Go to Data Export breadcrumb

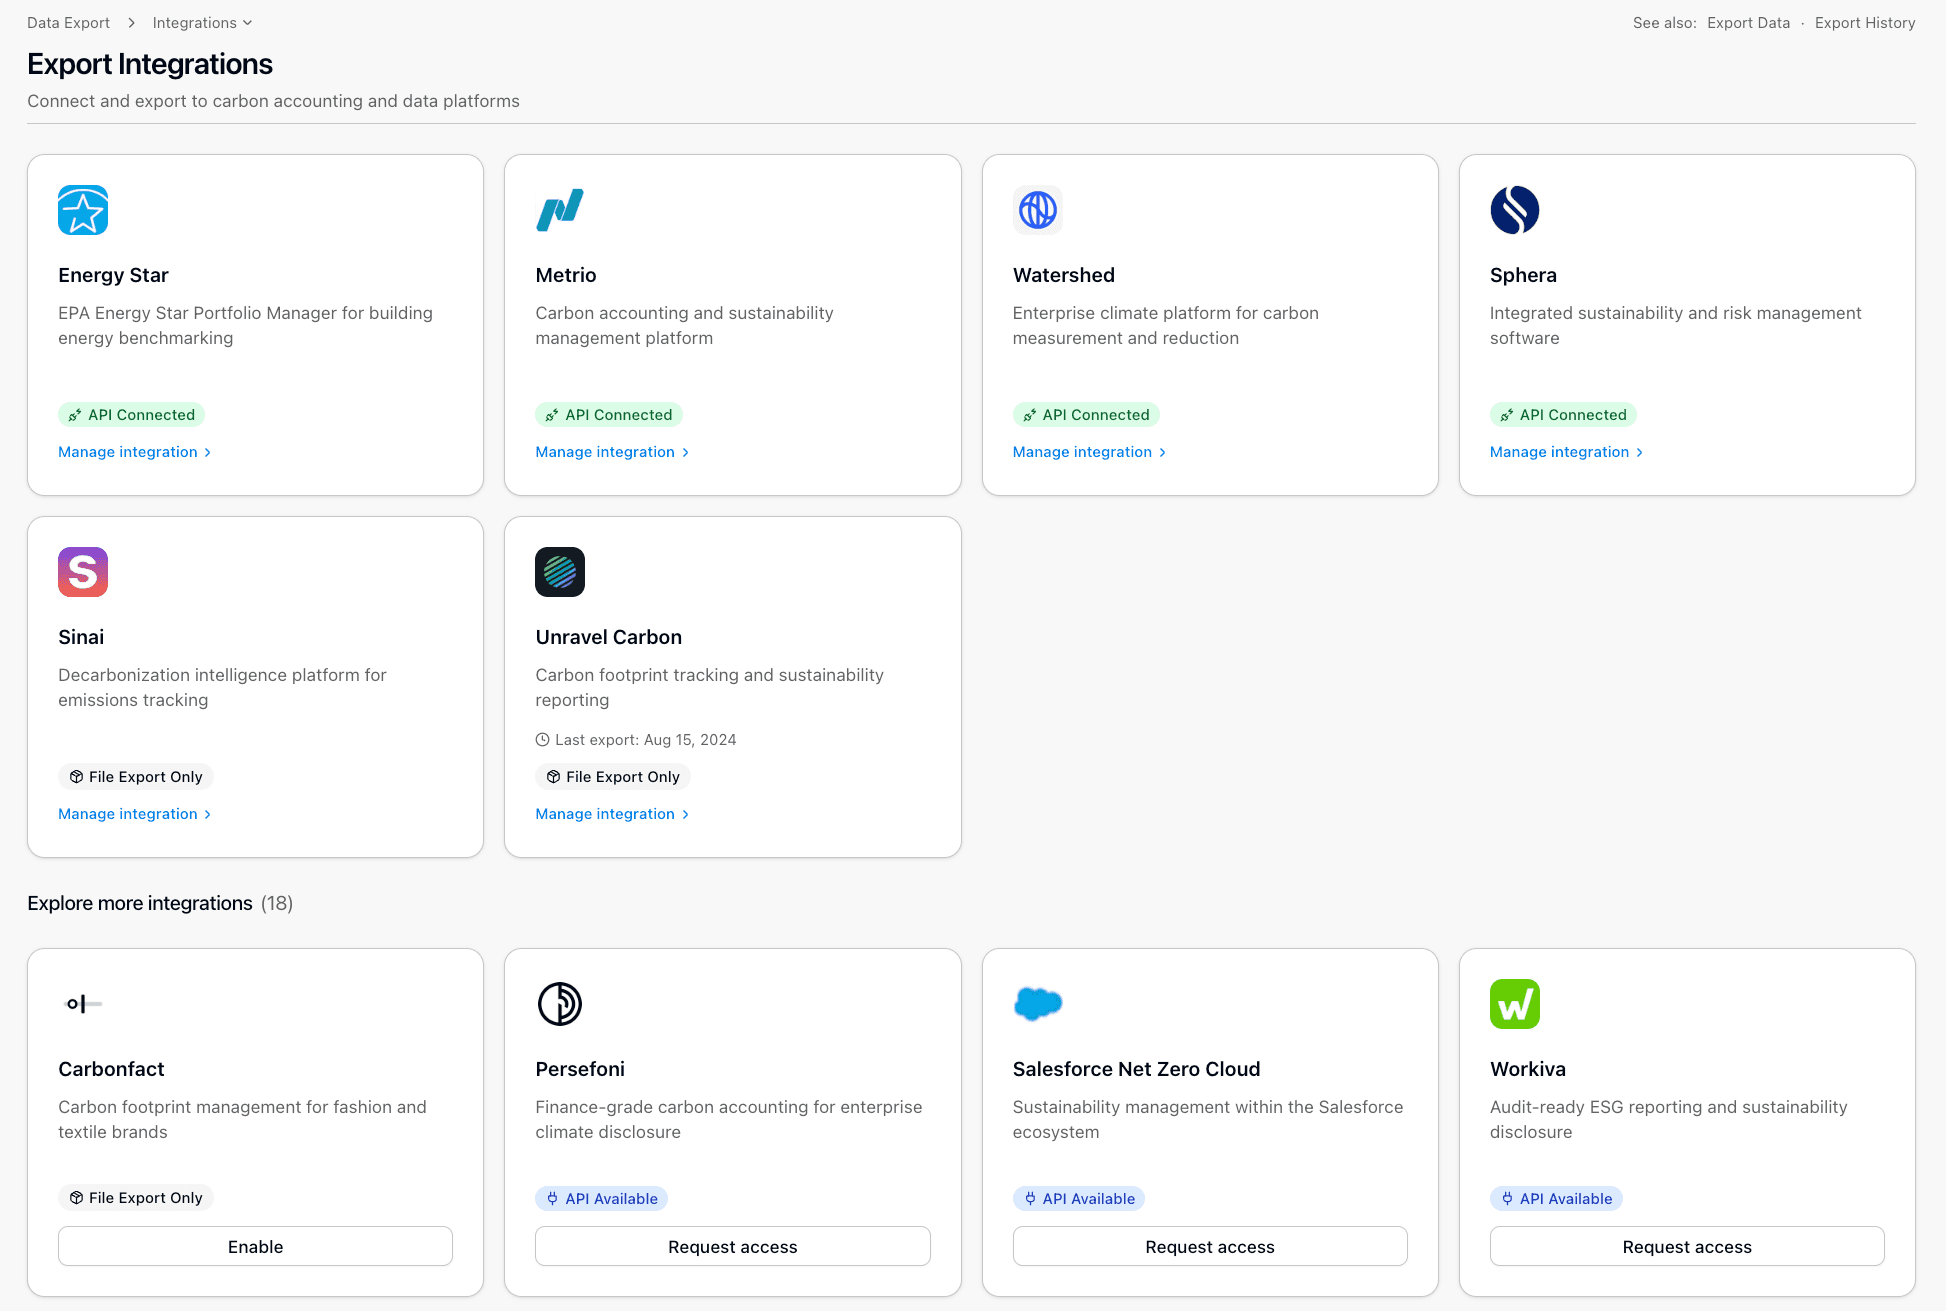pos(68,23)
